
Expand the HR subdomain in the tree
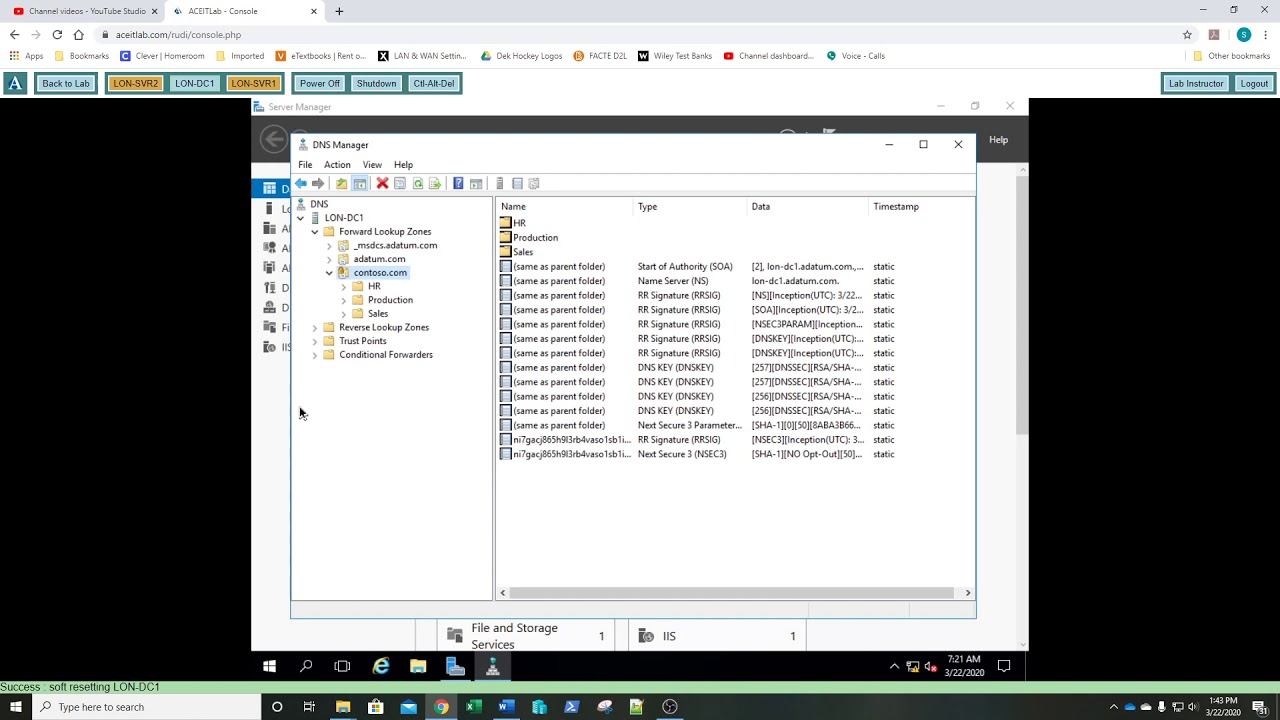[343, 287]
